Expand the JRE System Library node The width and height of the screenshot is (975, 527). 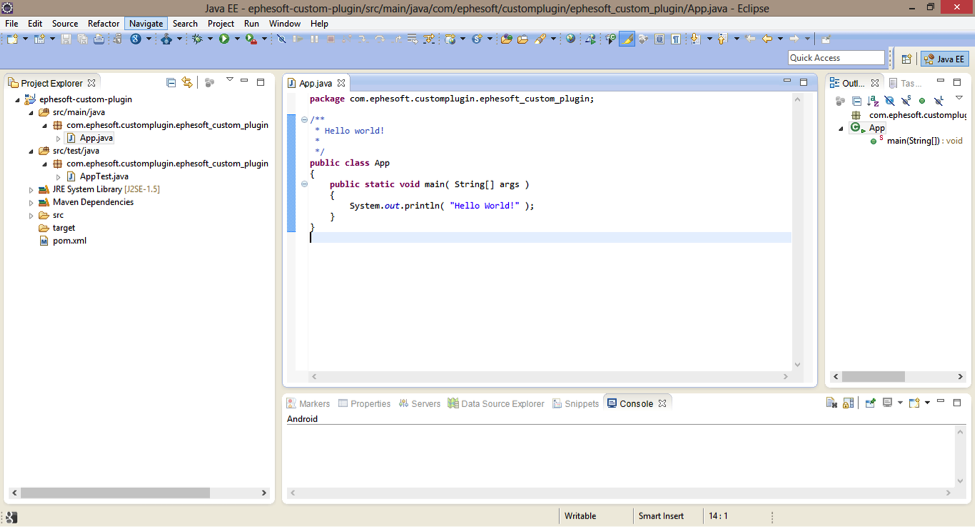pos(31,190)
